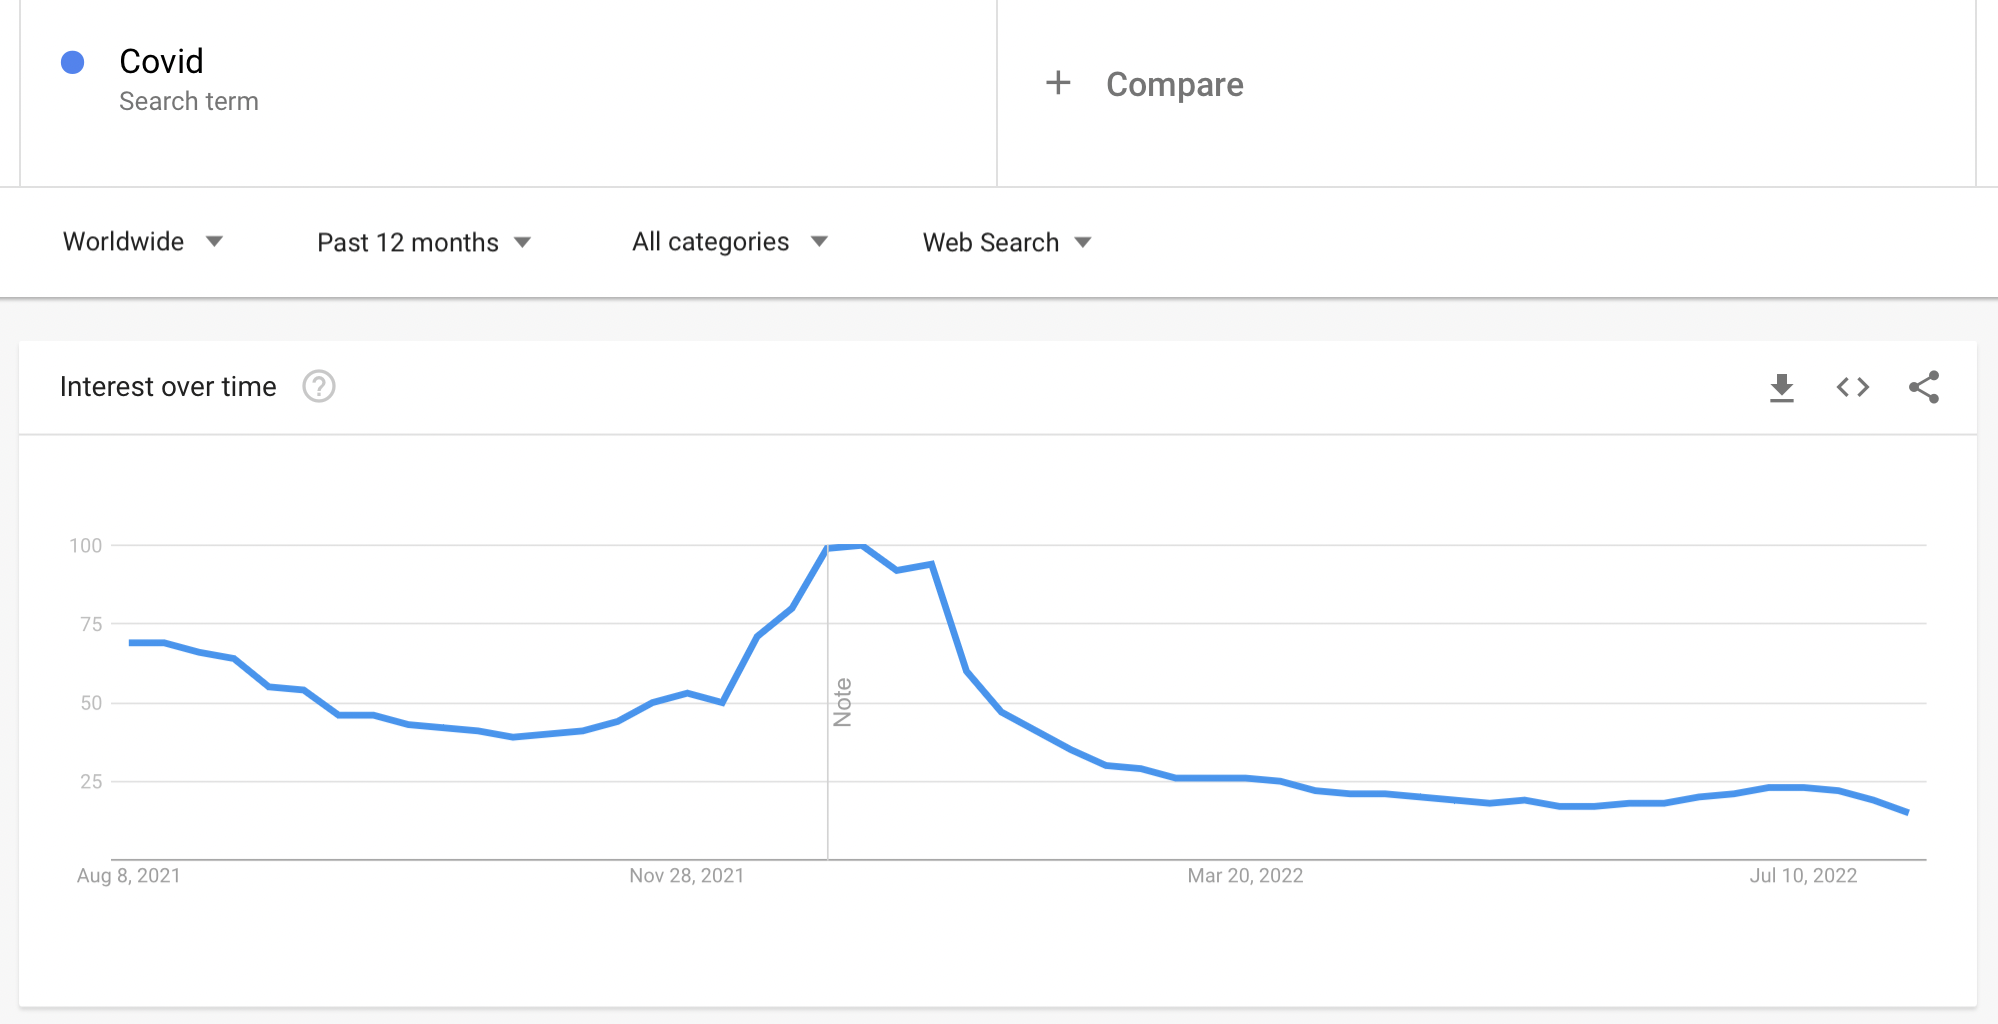Click the chart peak at value 100
1998x1024 pixels.
click(x=845, y=546)
